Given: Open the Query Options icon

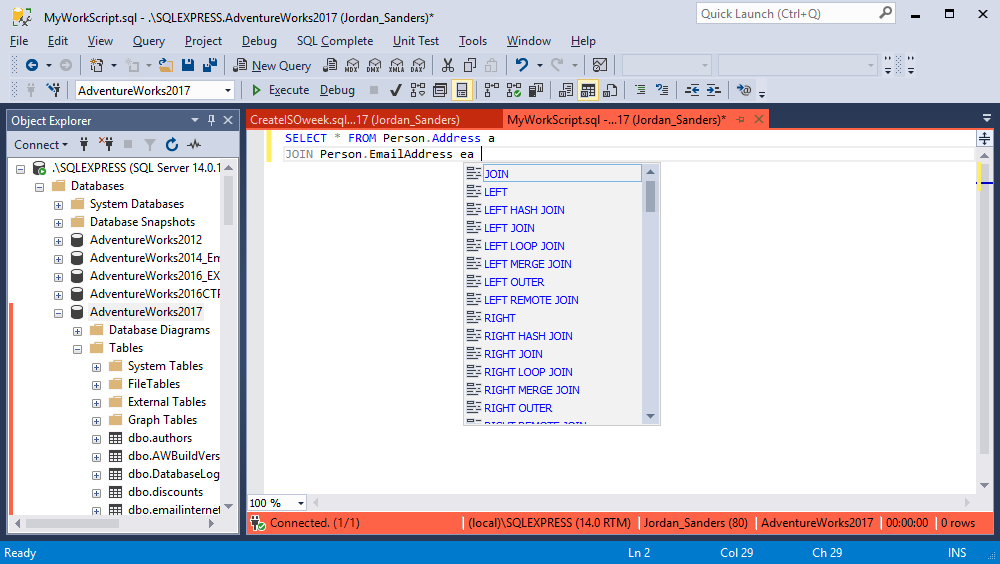Looking at the screenshot, I should [439, 90].
